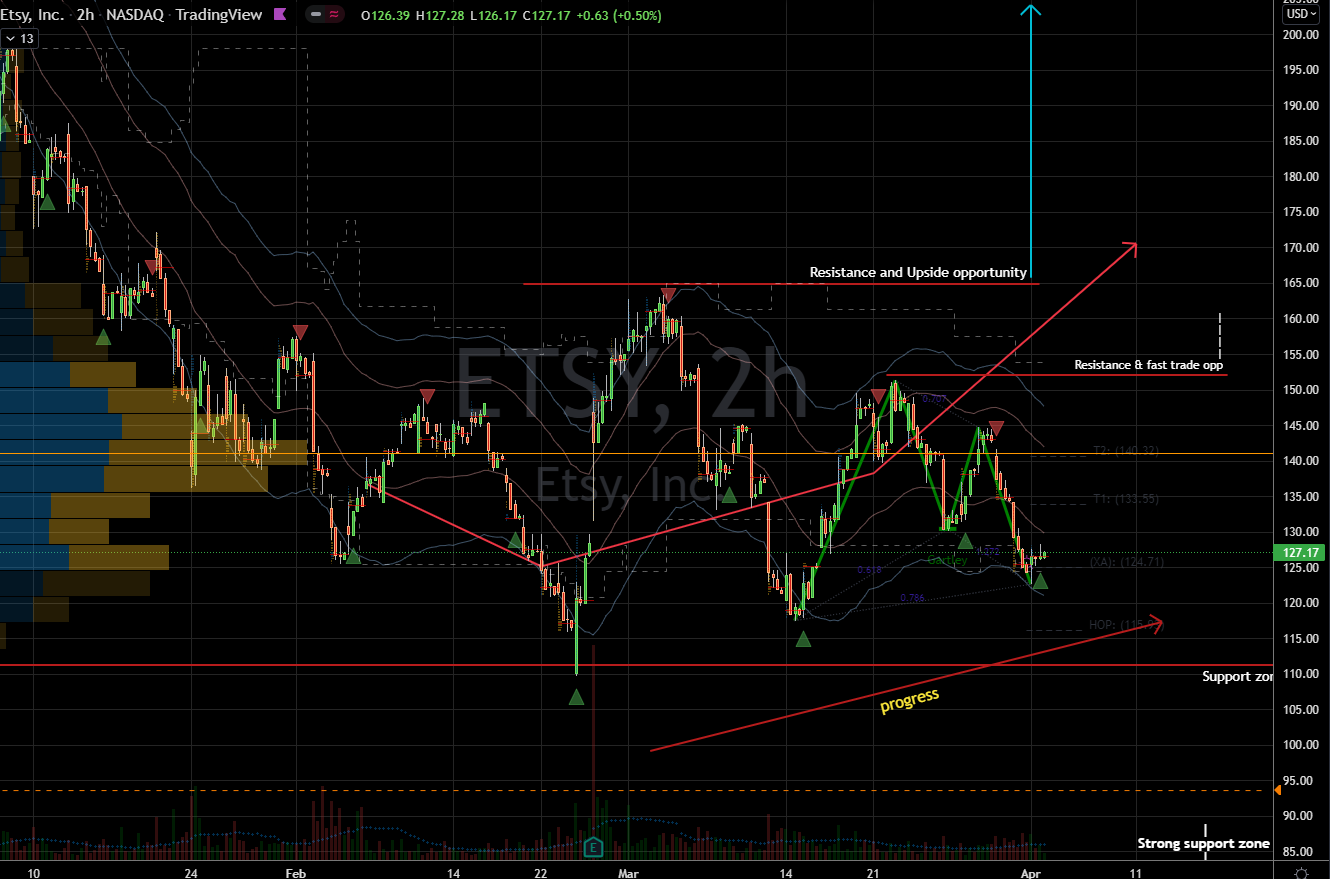Click the 150.00 price scale label
This screenshot has width=1330, height=879.
tap(1301, 390)
